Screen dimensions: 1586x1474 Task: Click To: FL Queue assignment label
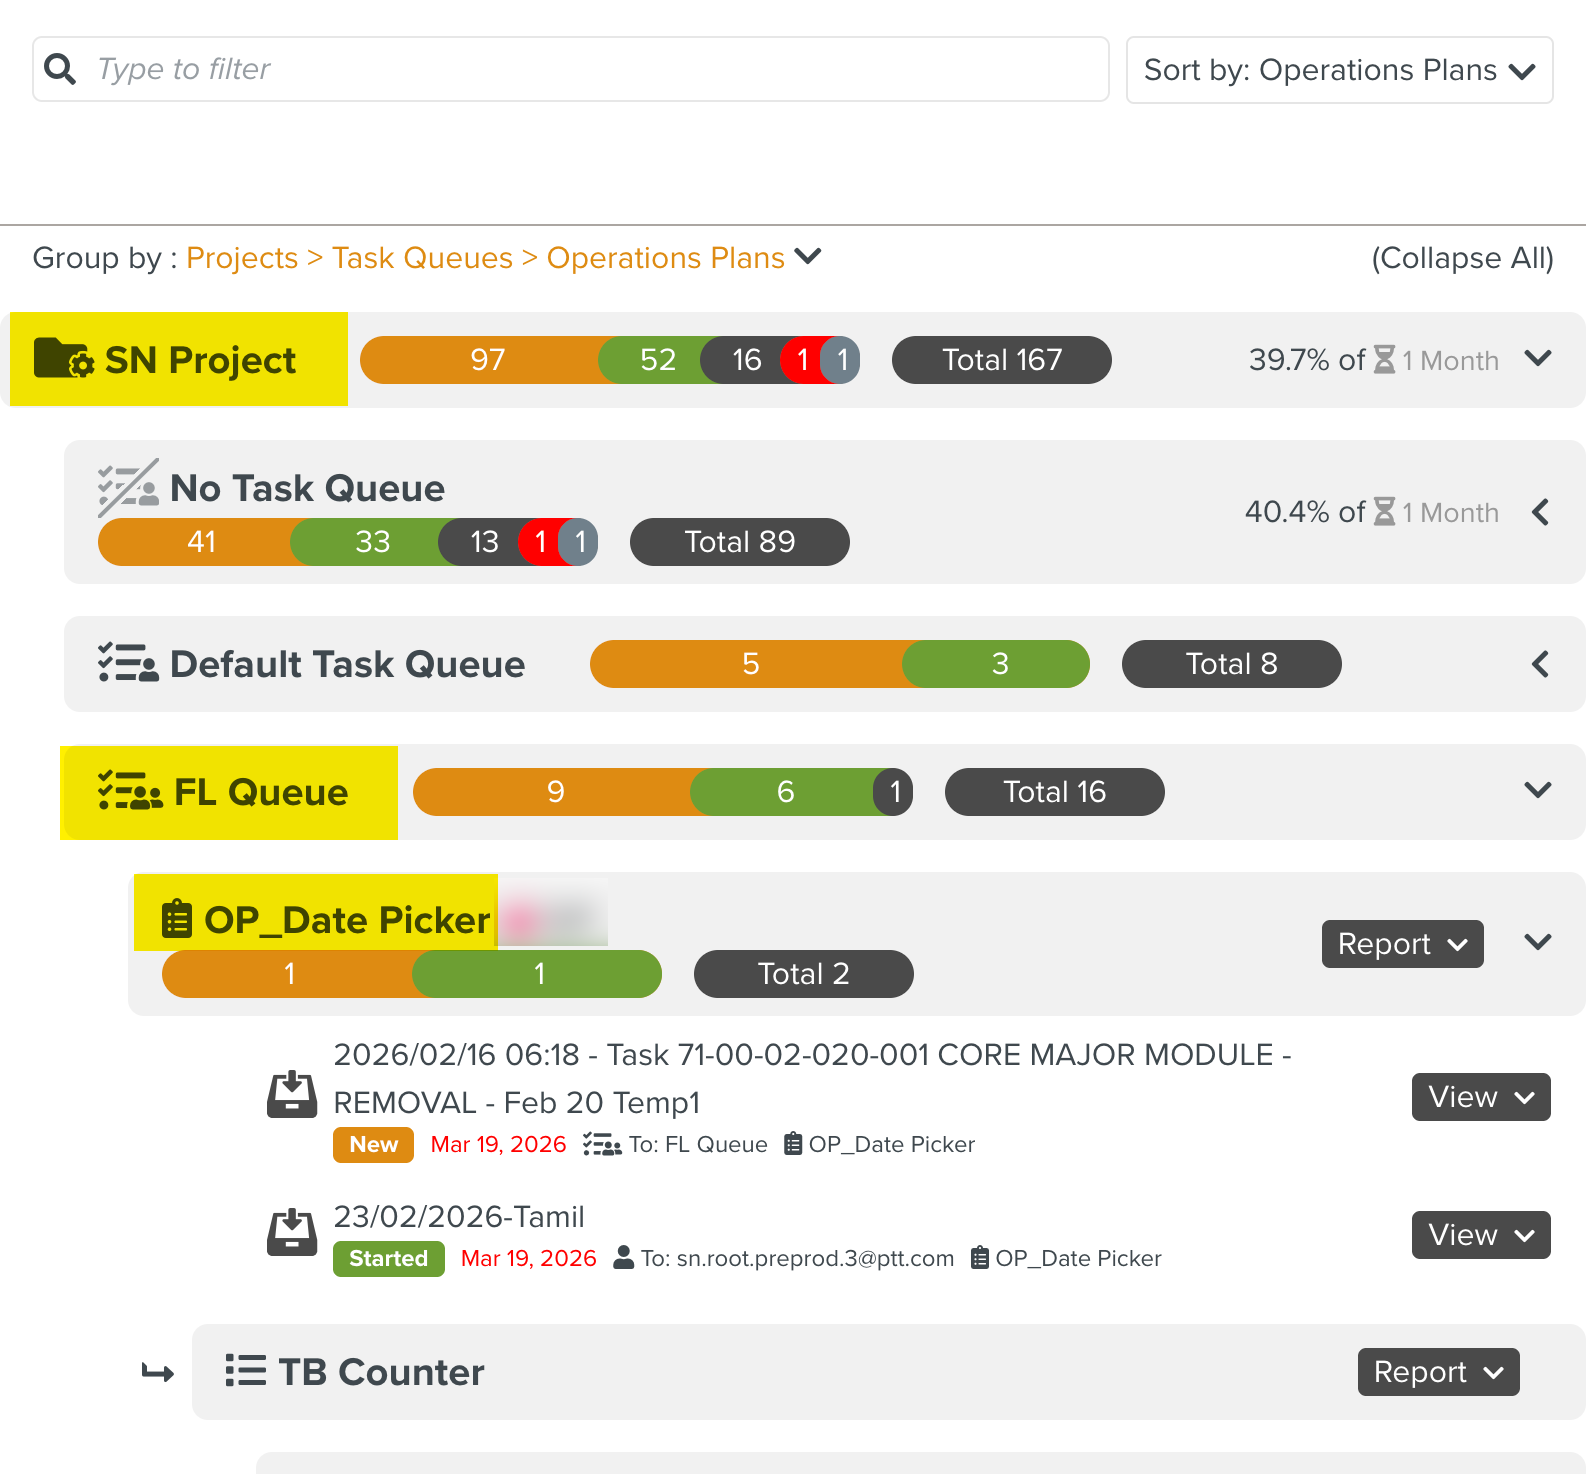coord(698,1145)
